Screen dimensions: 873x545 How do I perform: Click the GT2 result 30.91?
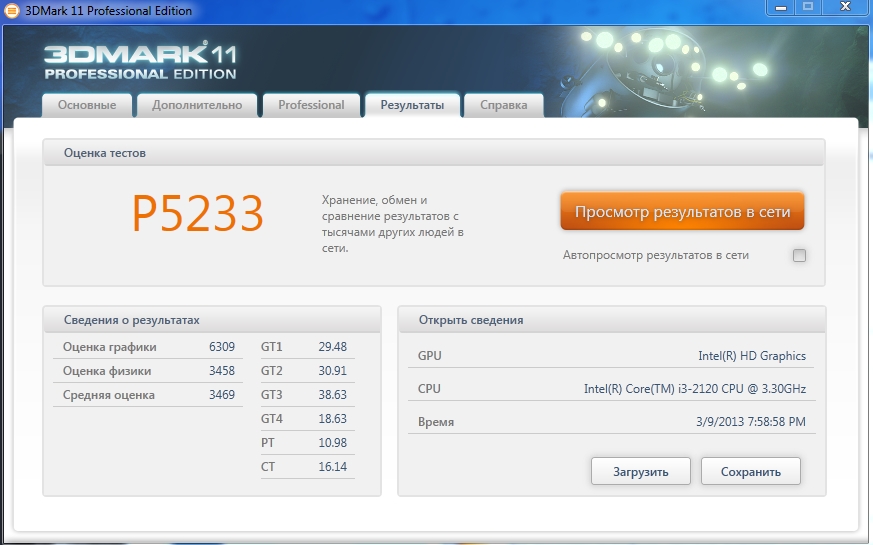[332, 371]
